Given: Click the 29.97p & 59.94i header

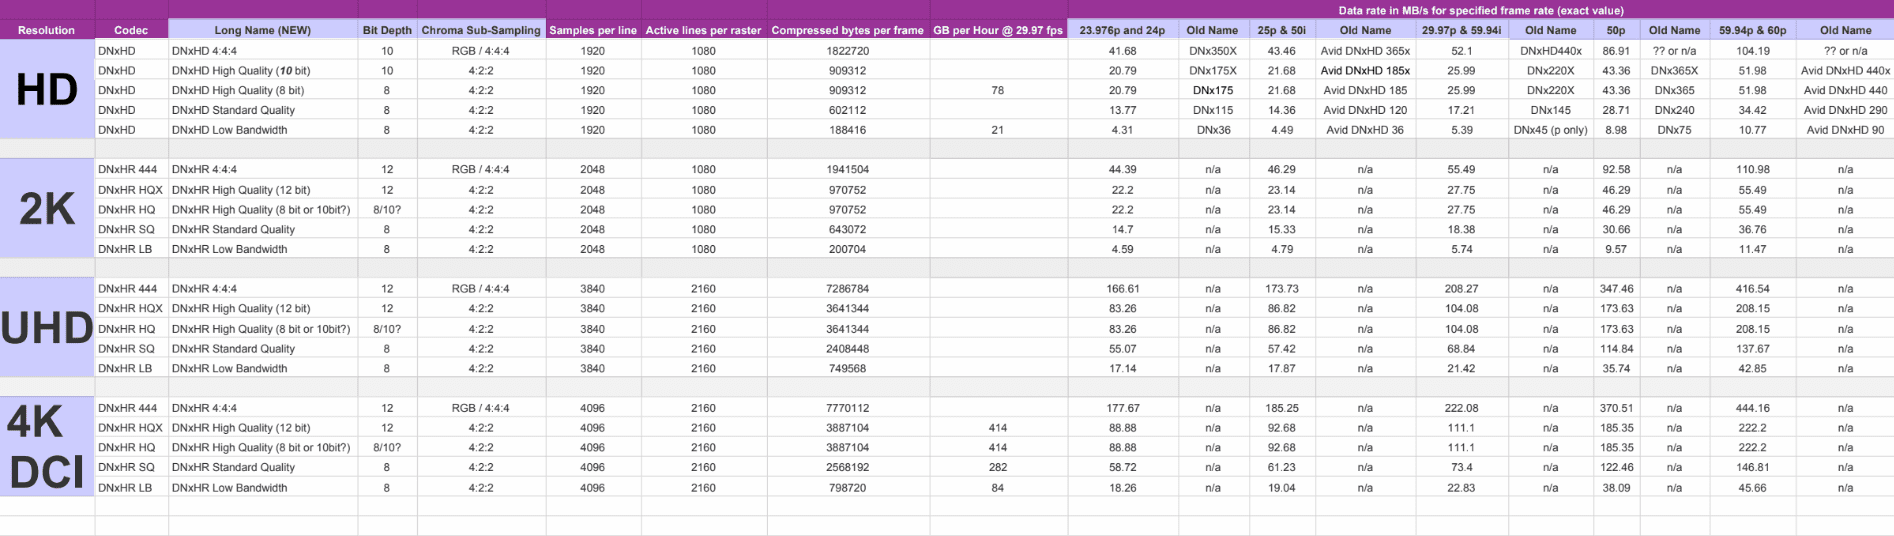Looking at the screenshot, I should pos(1461,30).
